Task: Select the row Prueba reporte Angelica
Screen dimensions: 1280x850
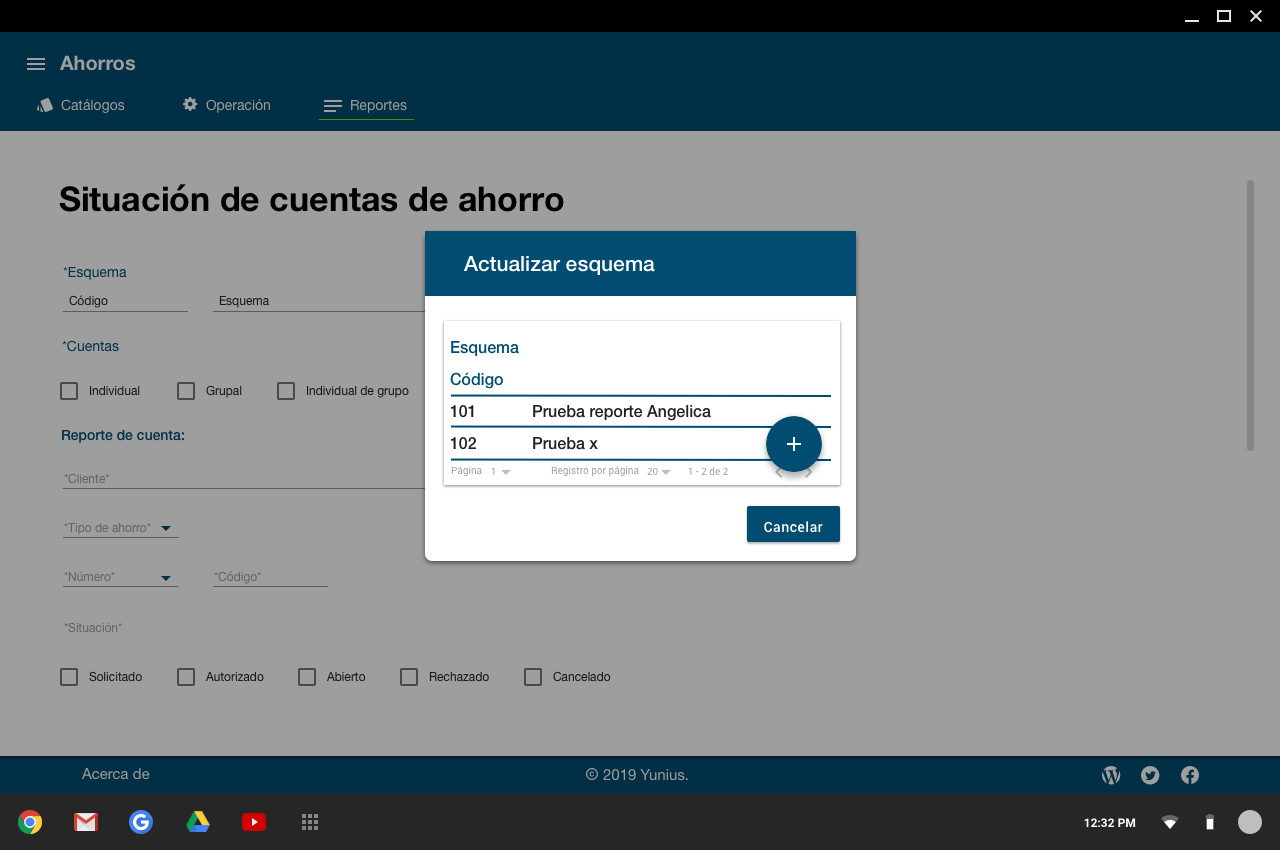Action: point(620,412)
